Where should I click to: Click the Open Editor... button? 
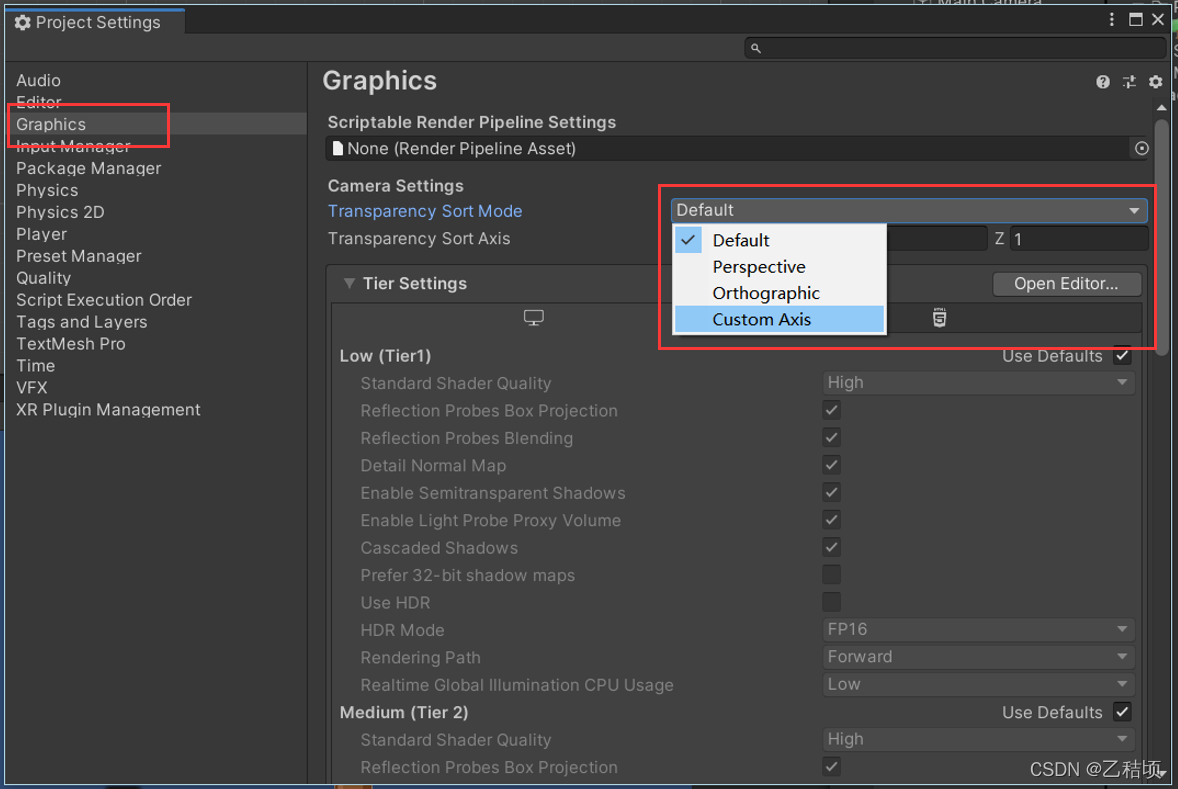click(x=1066, y=284)
